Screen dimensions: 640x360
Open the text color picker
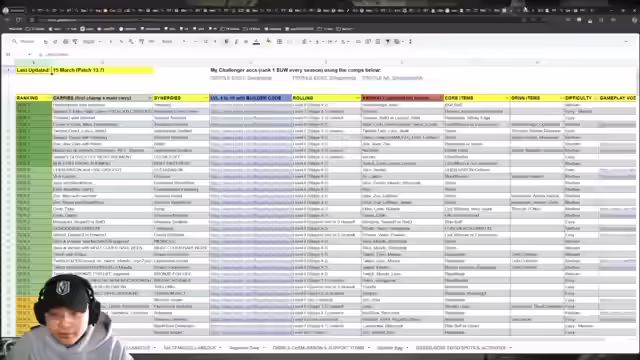[x=256, y=42]
